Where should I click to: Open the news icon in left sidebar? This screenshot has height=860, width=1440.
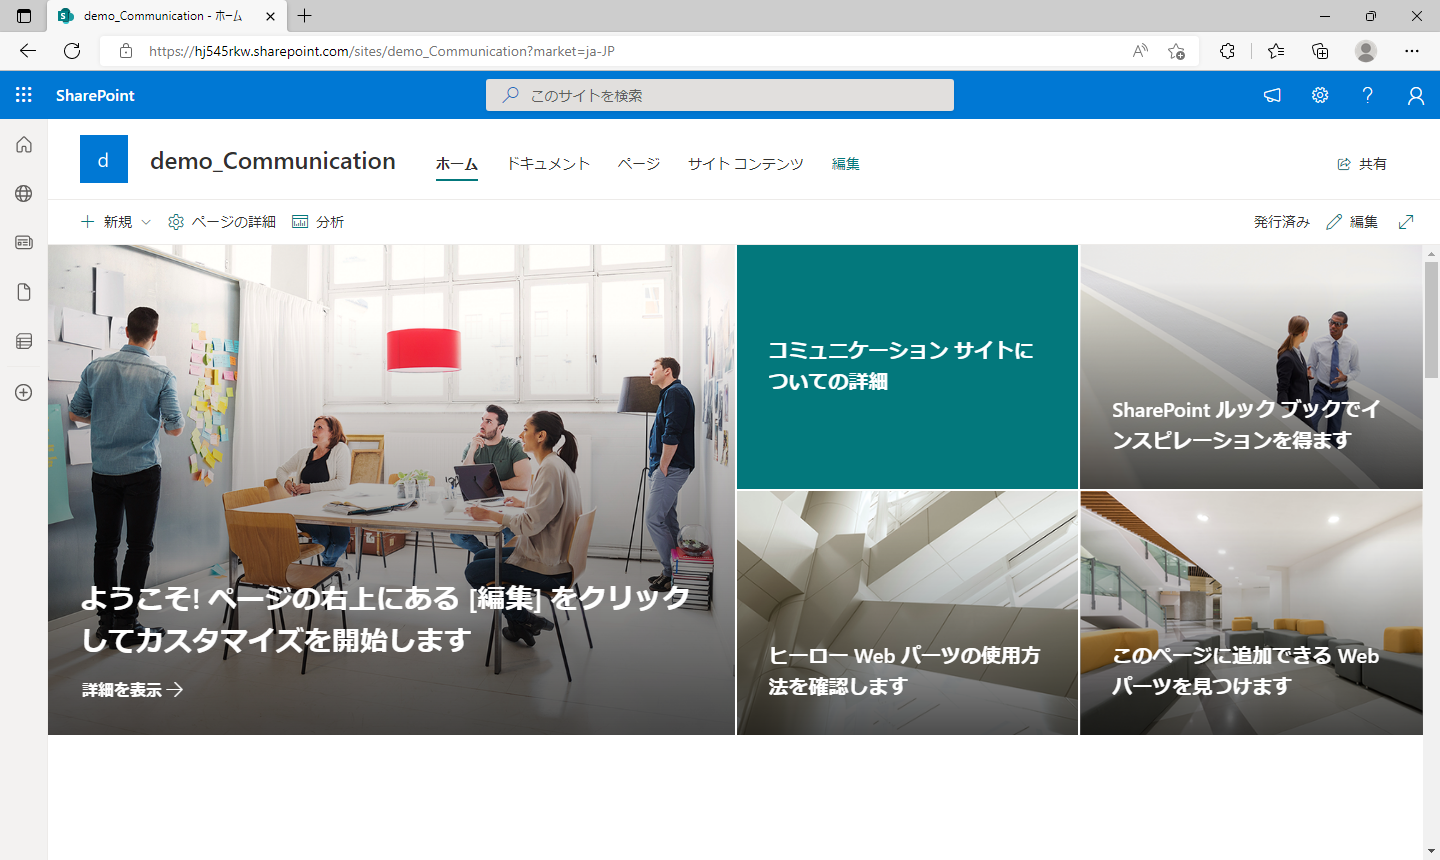(24, 242)
